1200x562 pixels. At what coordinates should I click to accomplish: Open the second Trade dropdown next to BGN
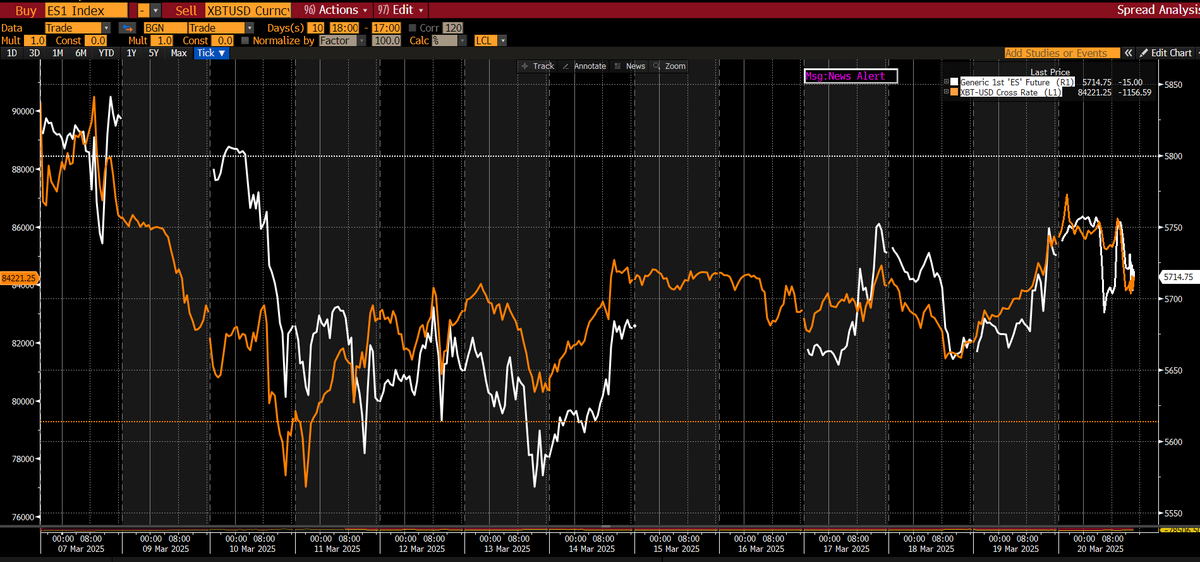pos(249,28)
